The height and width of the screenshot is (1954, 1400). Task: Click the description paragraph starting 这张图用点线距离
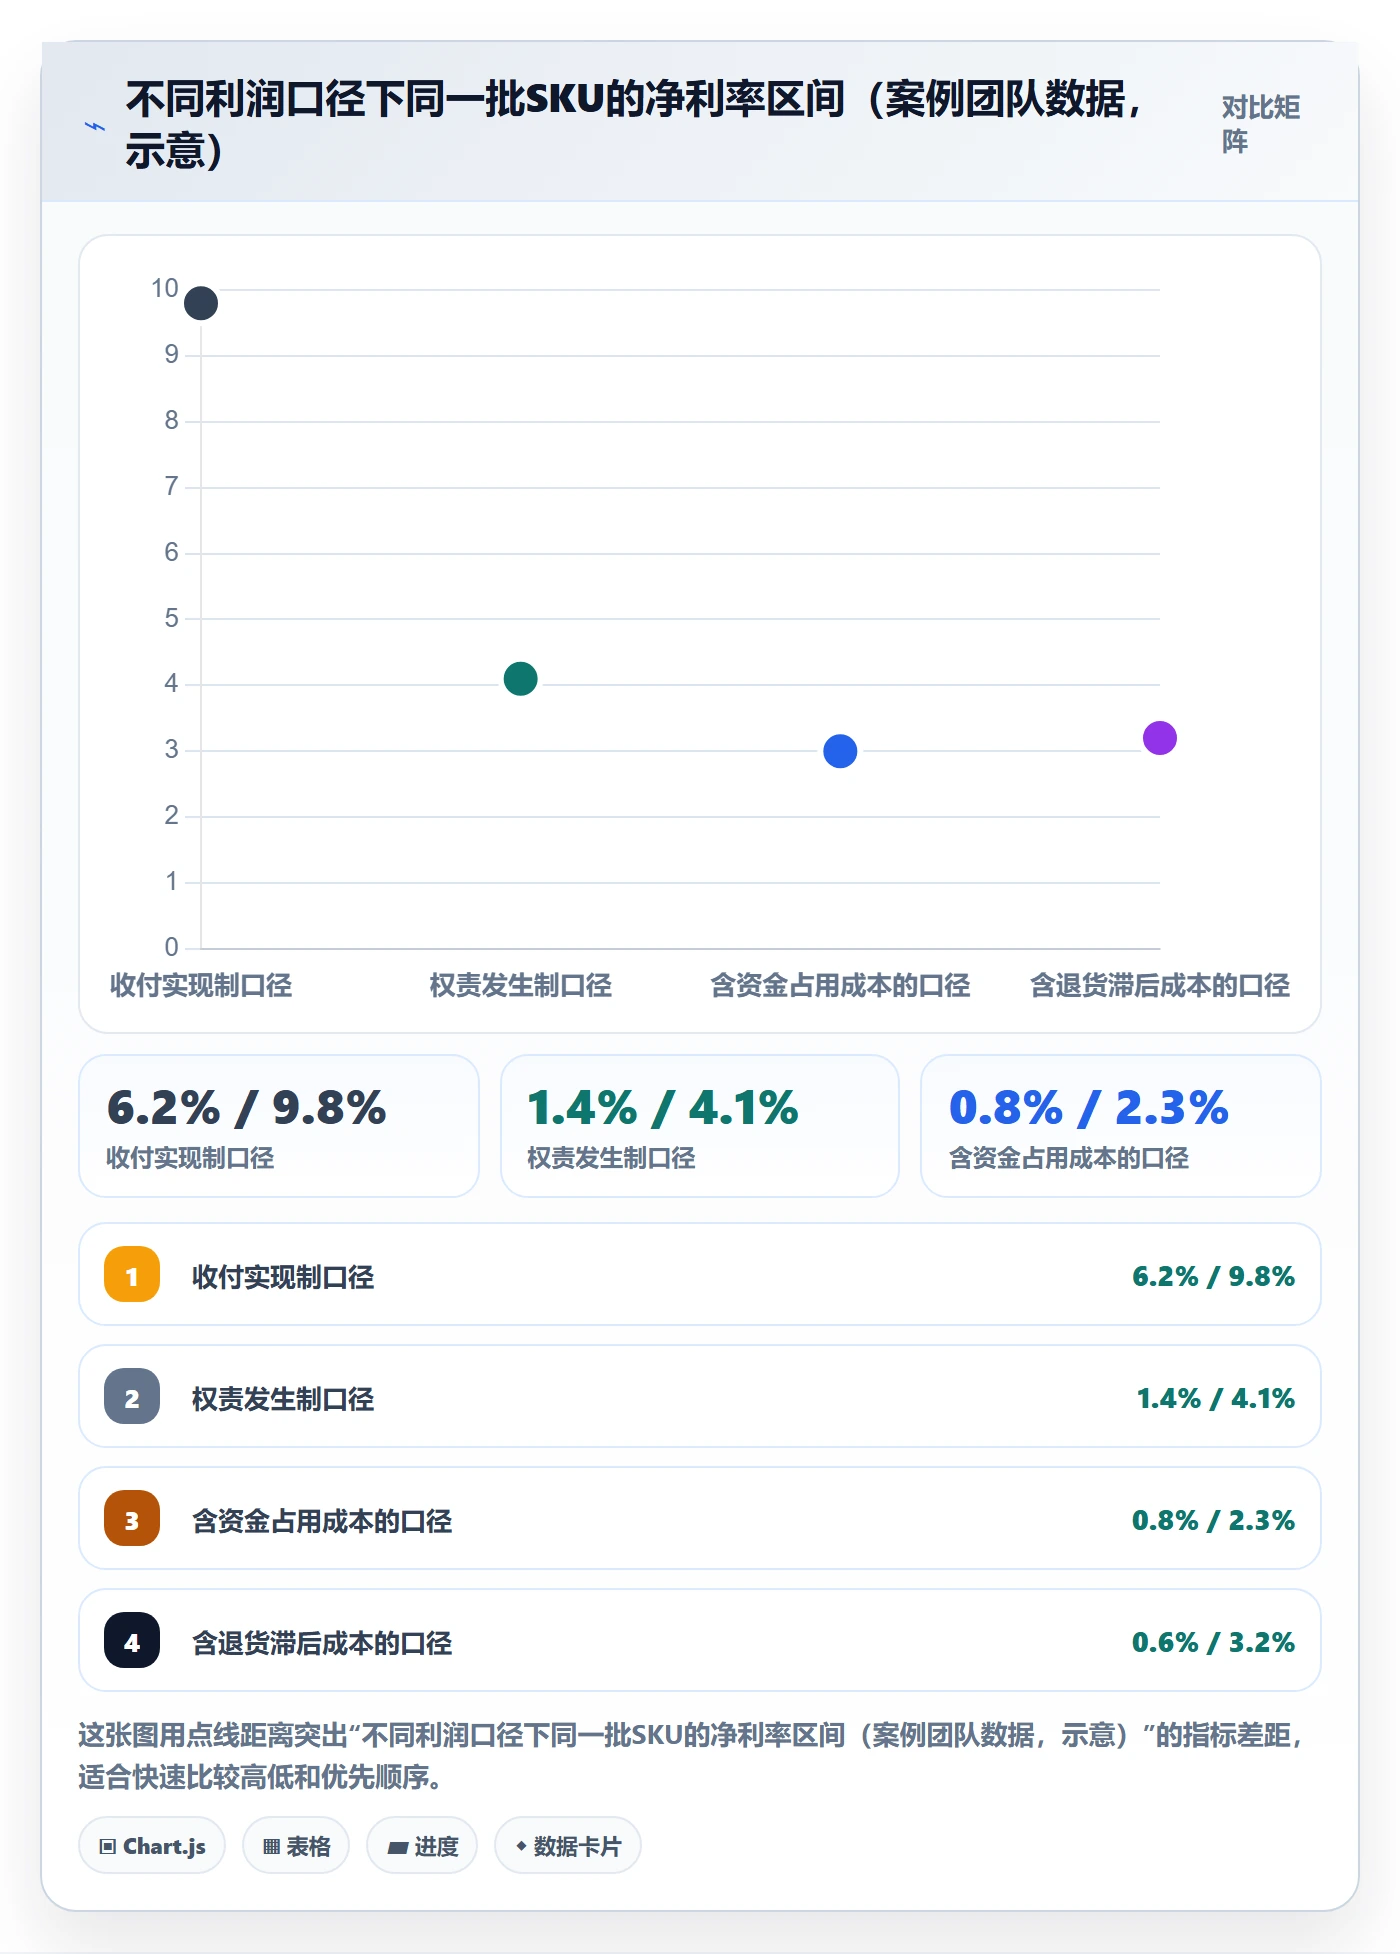[x=690, y=1755]
